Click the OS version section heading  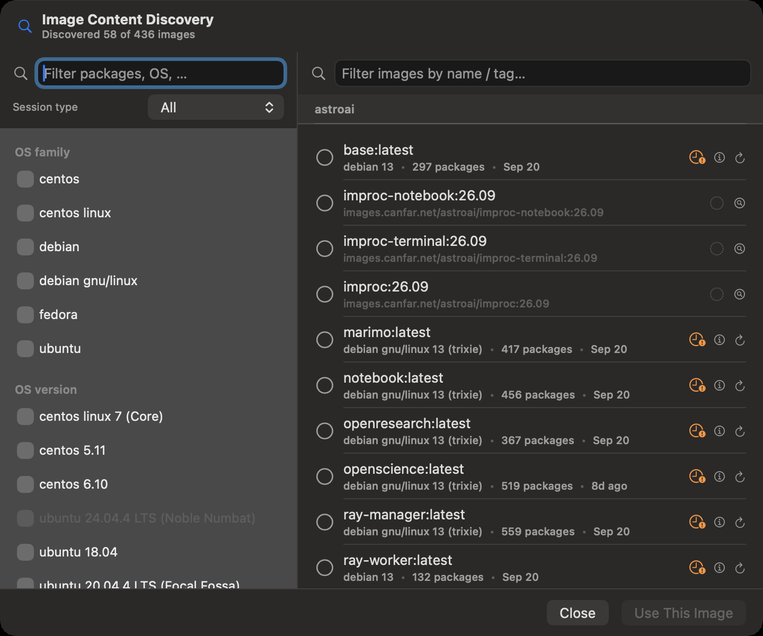(46, 390)
